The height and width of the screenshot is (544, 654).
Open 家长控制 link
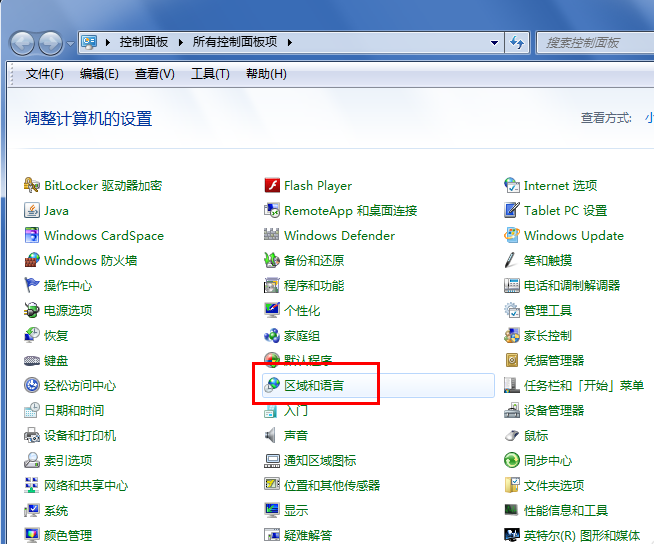pyautogui.click(x=548, y=336)
